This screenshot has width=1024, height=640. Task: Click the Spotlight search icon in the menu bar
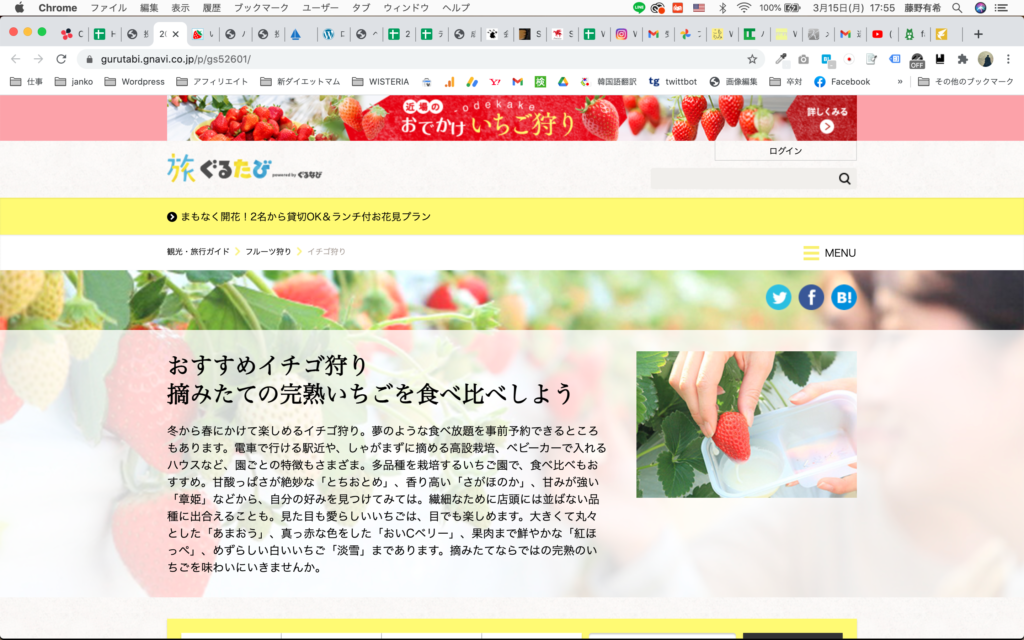point(956,7)
